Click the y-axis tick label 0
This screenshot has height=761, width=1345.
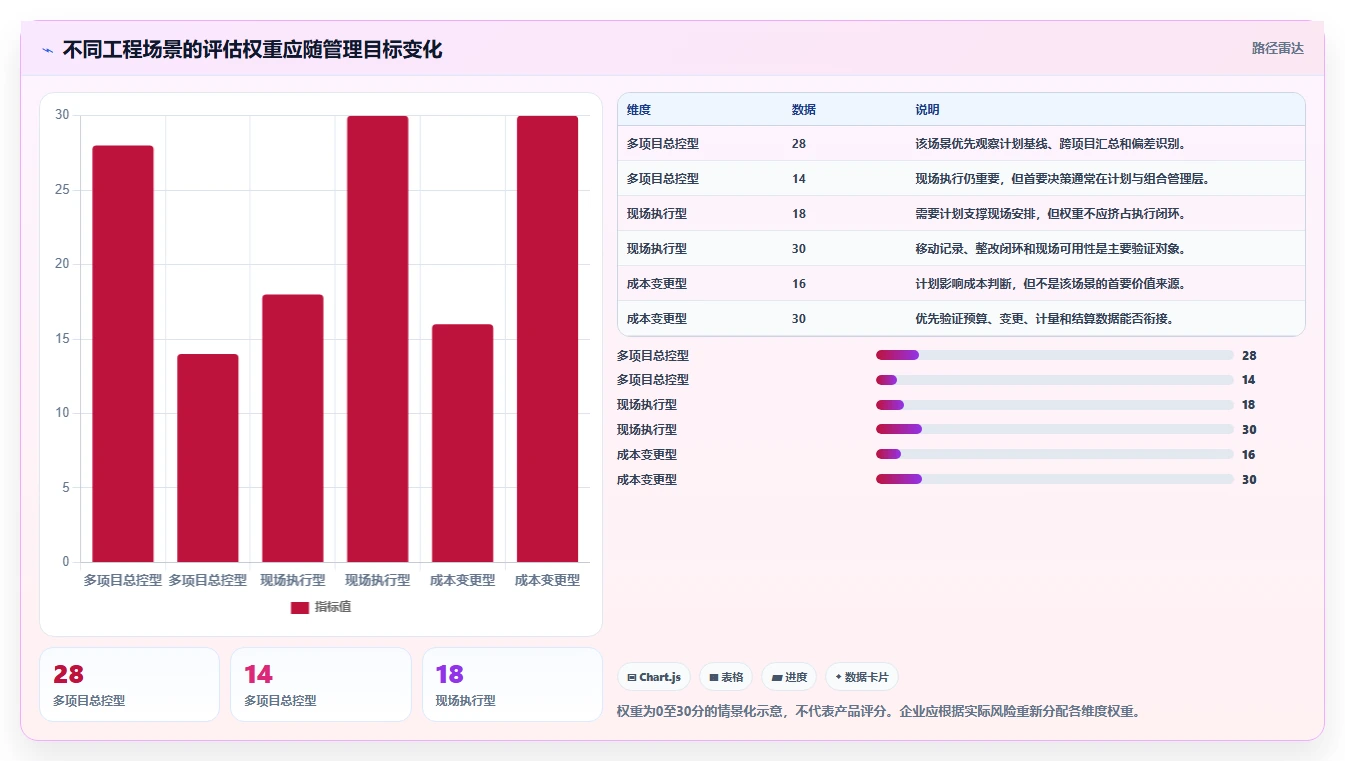point(66,562)
